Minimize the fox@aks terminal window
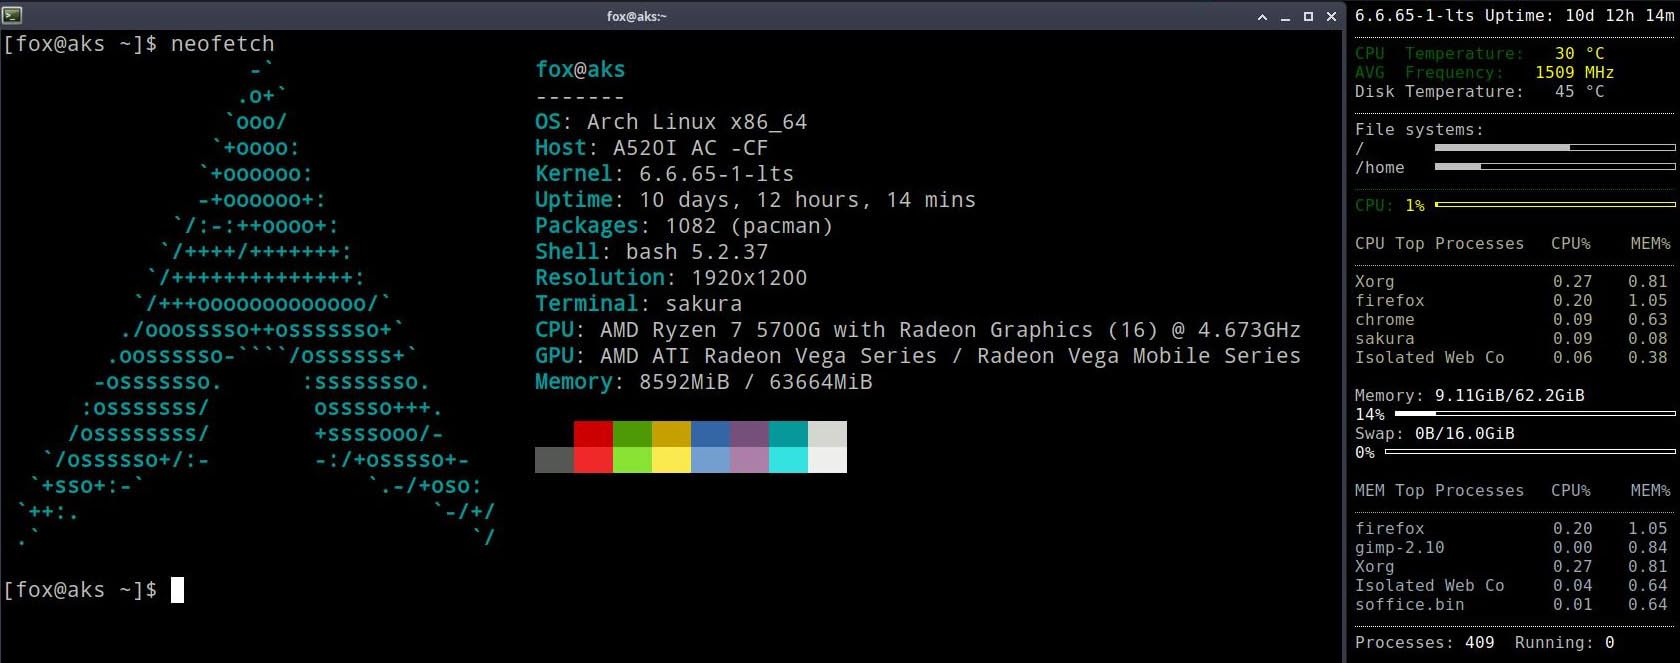 click(1285, 16)
